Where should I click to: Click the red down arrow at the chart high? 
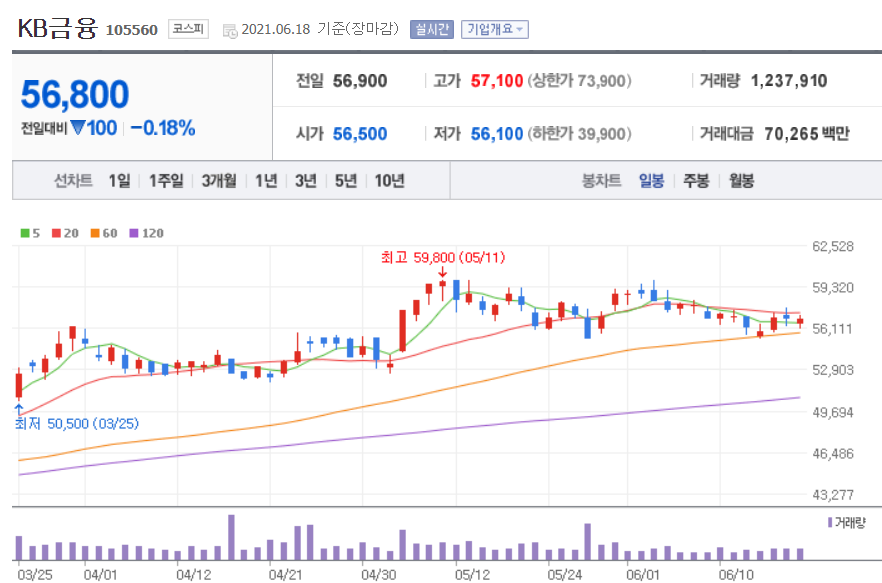[443, 272]
